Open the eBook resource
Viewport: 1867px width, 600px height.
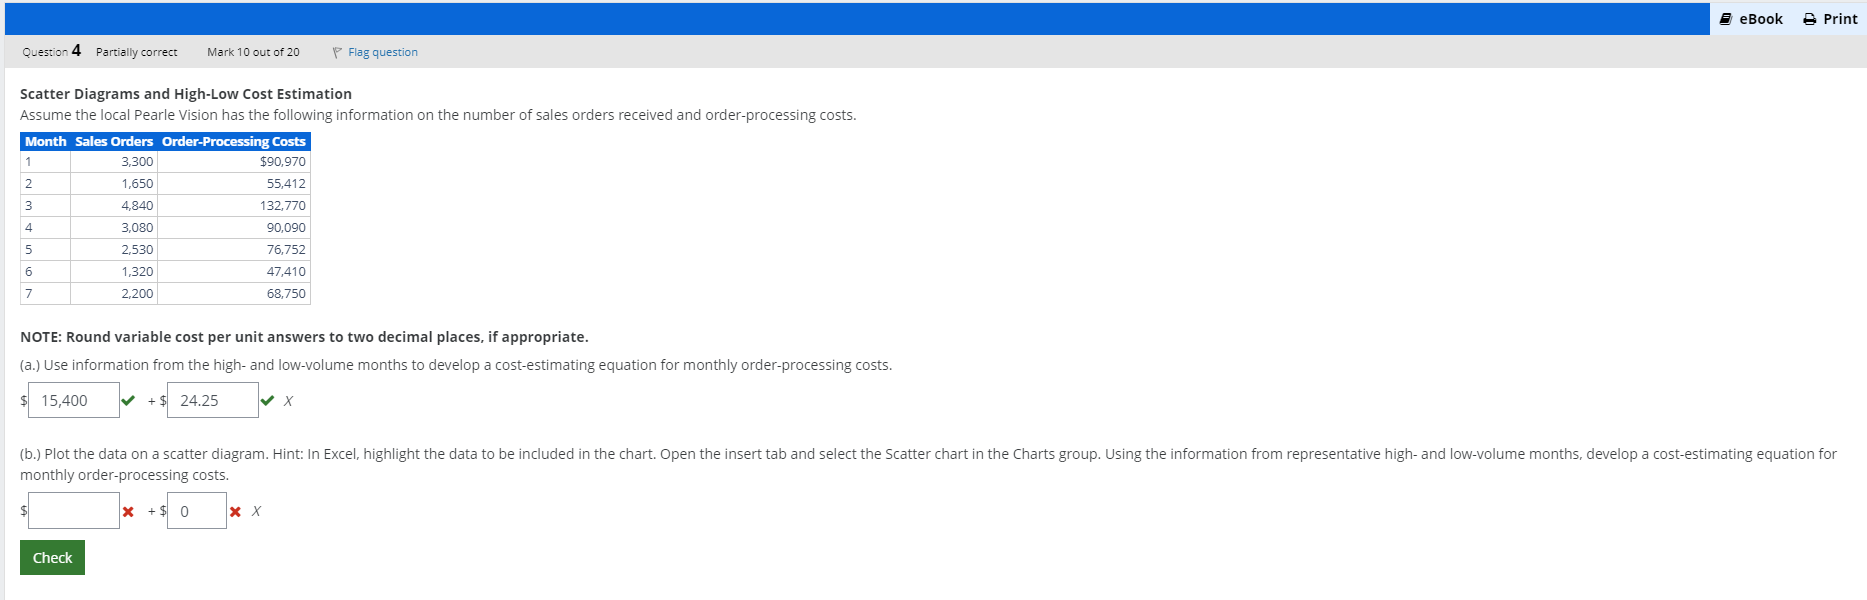point(1751,19)
